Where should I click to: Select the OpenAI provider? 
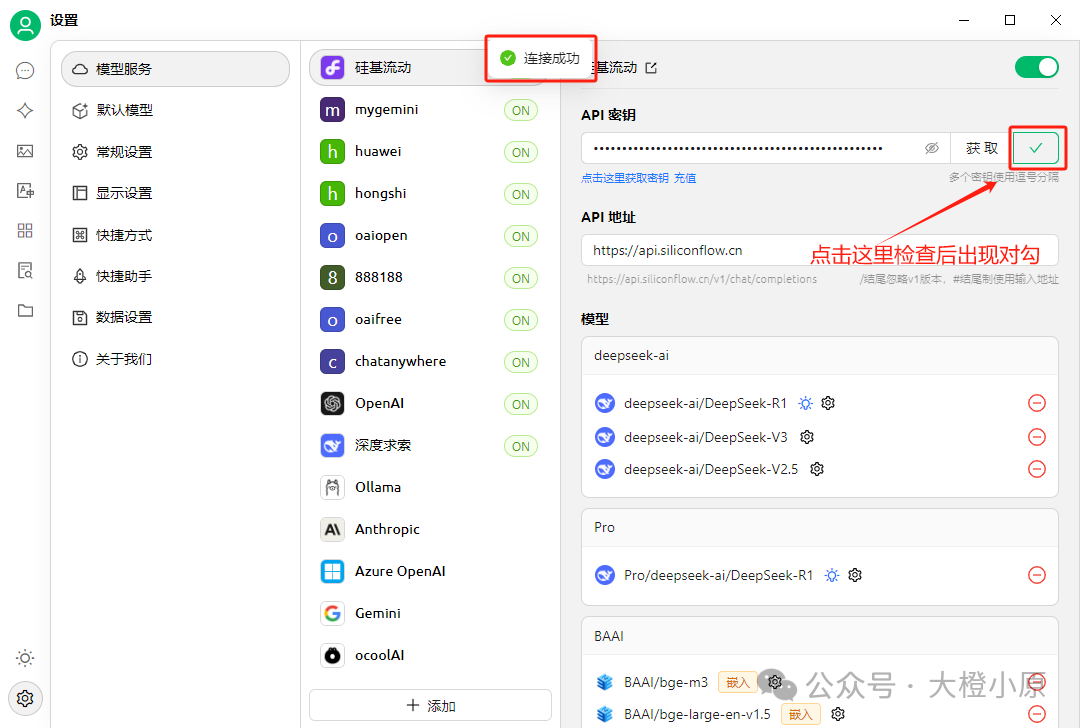(x=430, y=404)
